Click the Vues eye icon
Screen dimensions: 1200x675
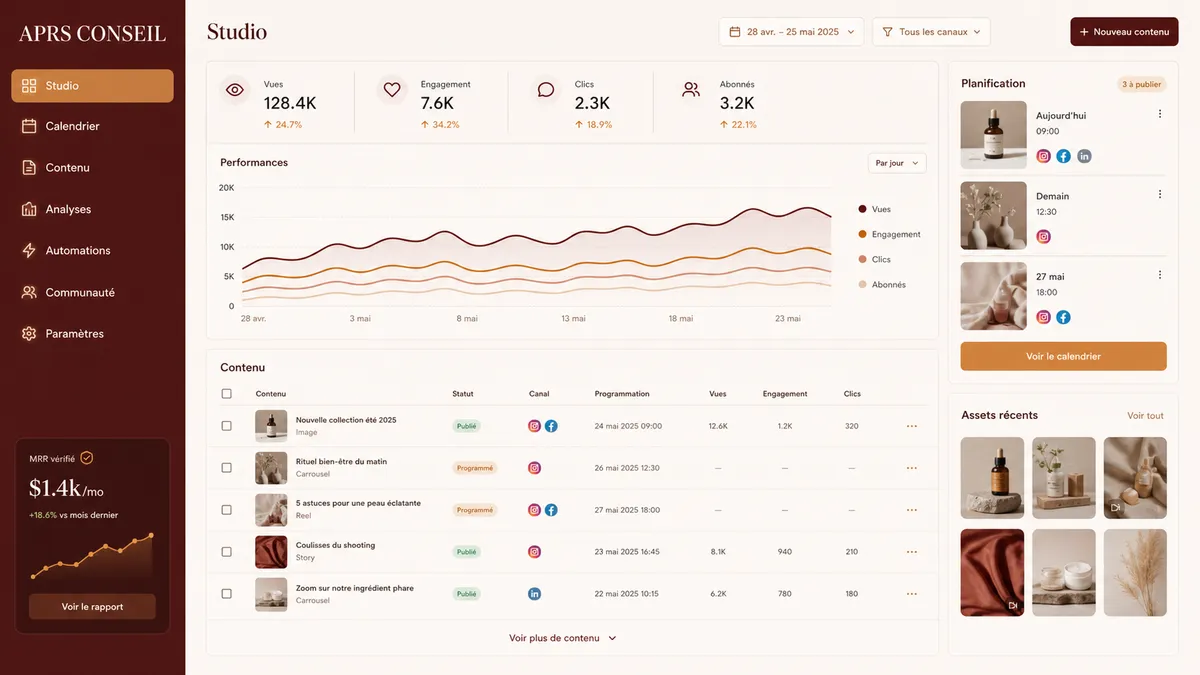click(235, 90)
